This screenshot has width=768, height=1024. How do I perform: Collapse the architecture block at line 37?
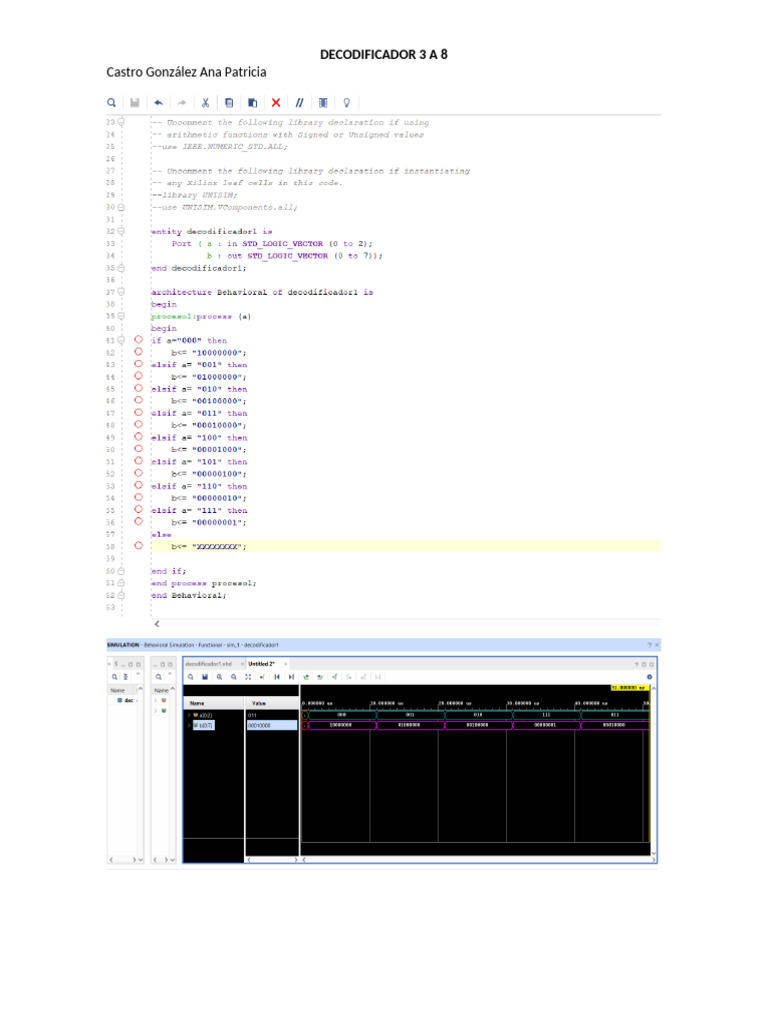pyautogui.click(x=122, y=292)
